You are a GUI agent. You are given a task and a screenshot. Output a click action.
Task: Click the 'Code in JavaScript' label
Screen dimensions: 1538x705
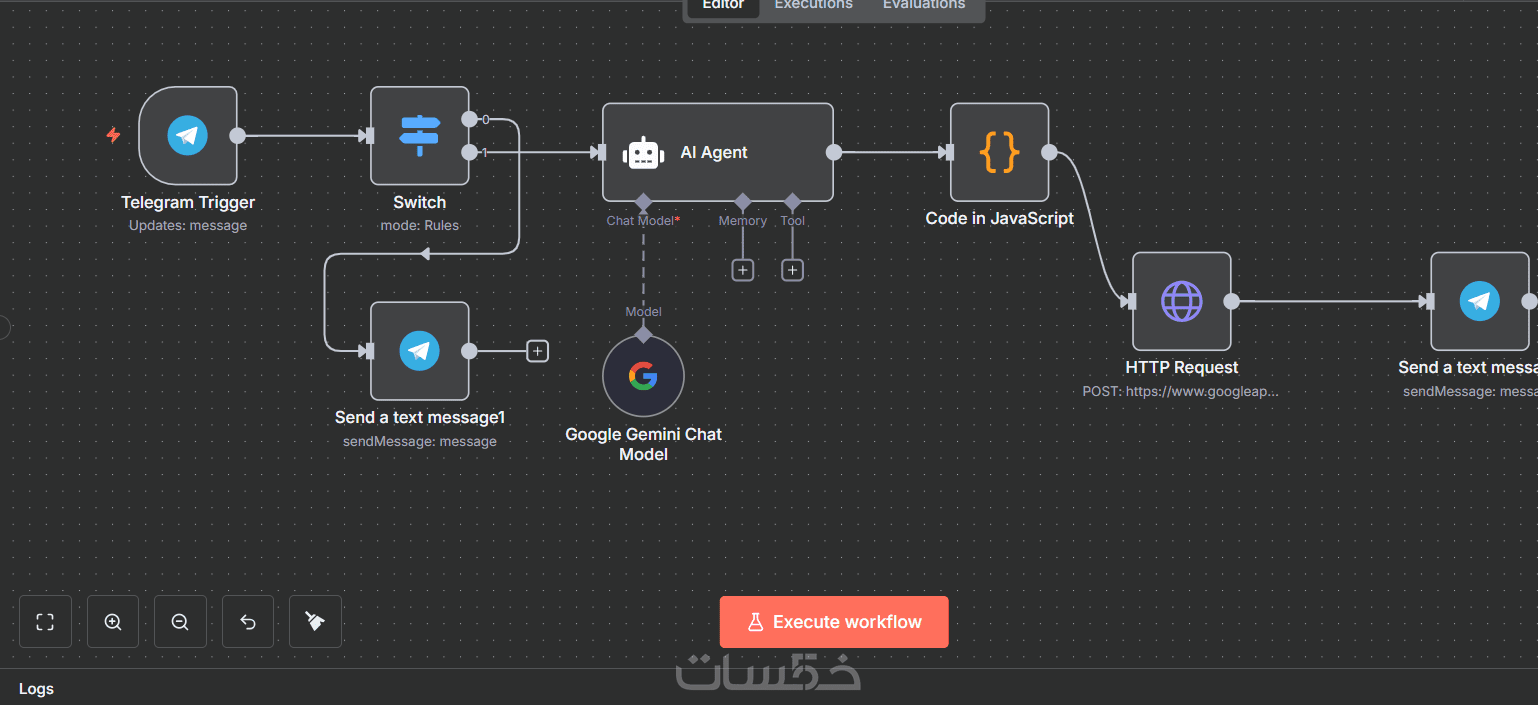1000,218
